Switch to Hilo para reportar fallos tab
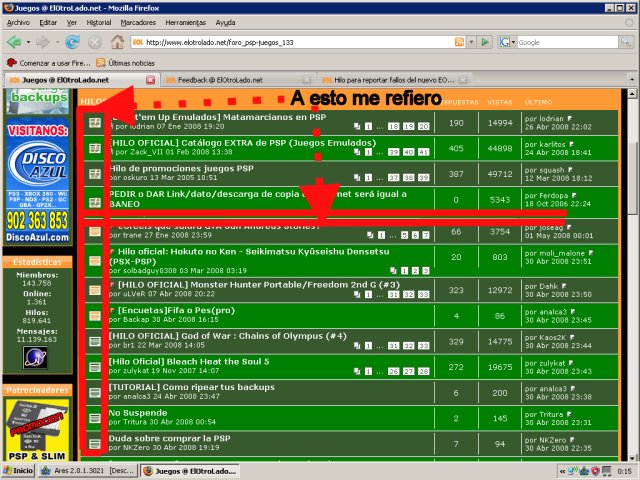640x480 pixels. click(394, 80)
